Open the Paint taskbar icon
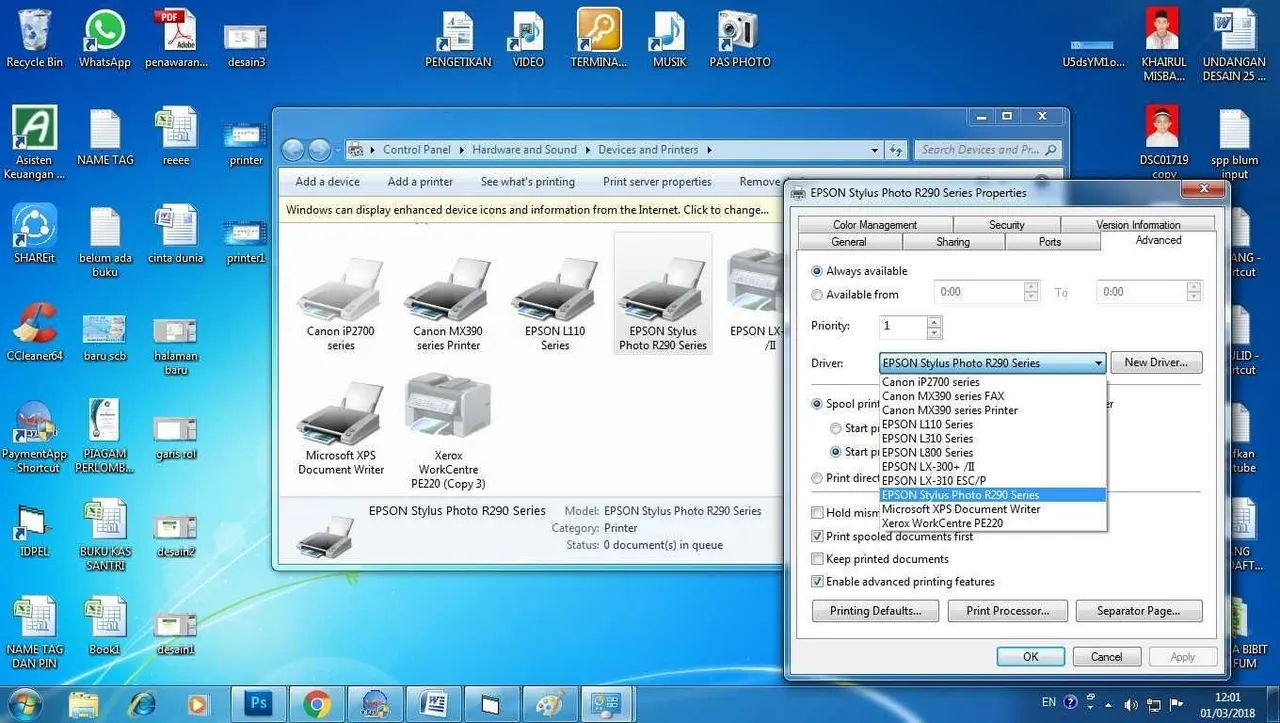1280x723 pixels. click(x=549, y=703)
